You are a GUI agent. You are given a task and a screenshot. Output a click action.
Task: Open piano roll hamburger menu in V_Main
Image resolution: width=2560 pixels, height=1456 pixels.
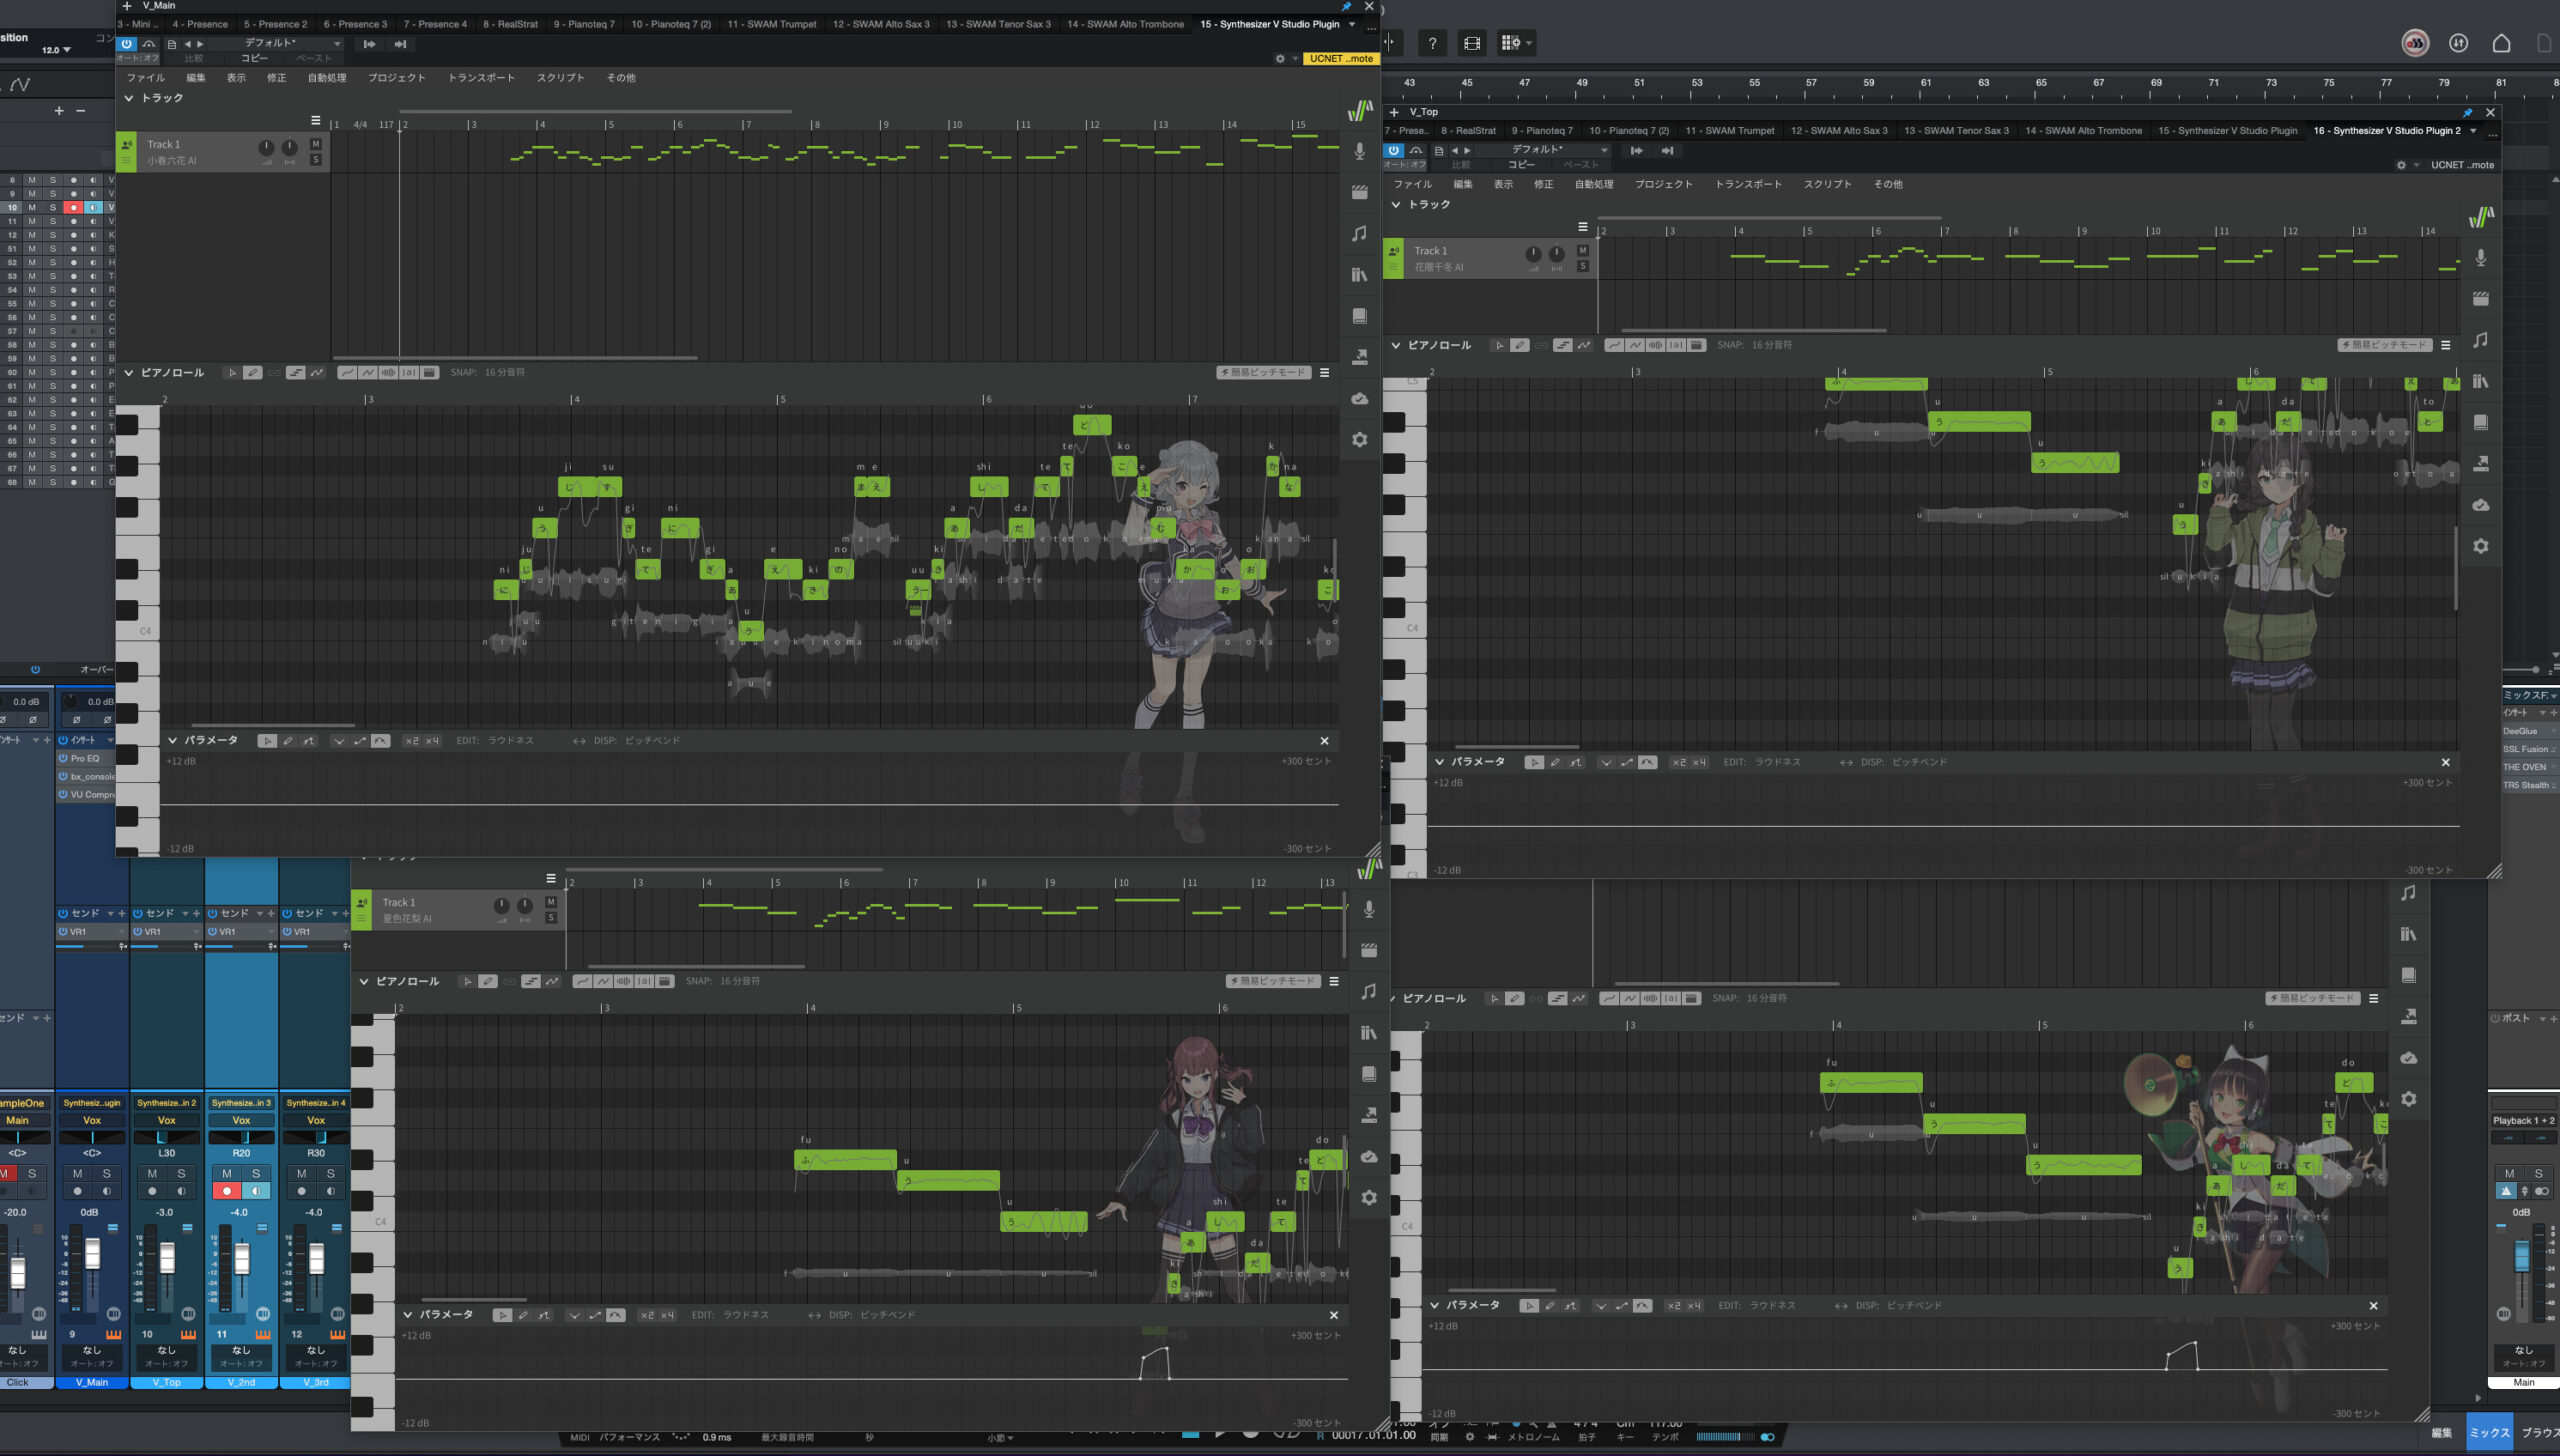point(1324,373)
